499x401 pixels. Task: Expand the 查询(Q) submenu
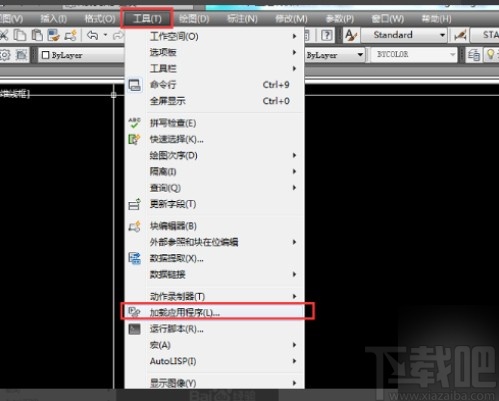pos(214,188)
